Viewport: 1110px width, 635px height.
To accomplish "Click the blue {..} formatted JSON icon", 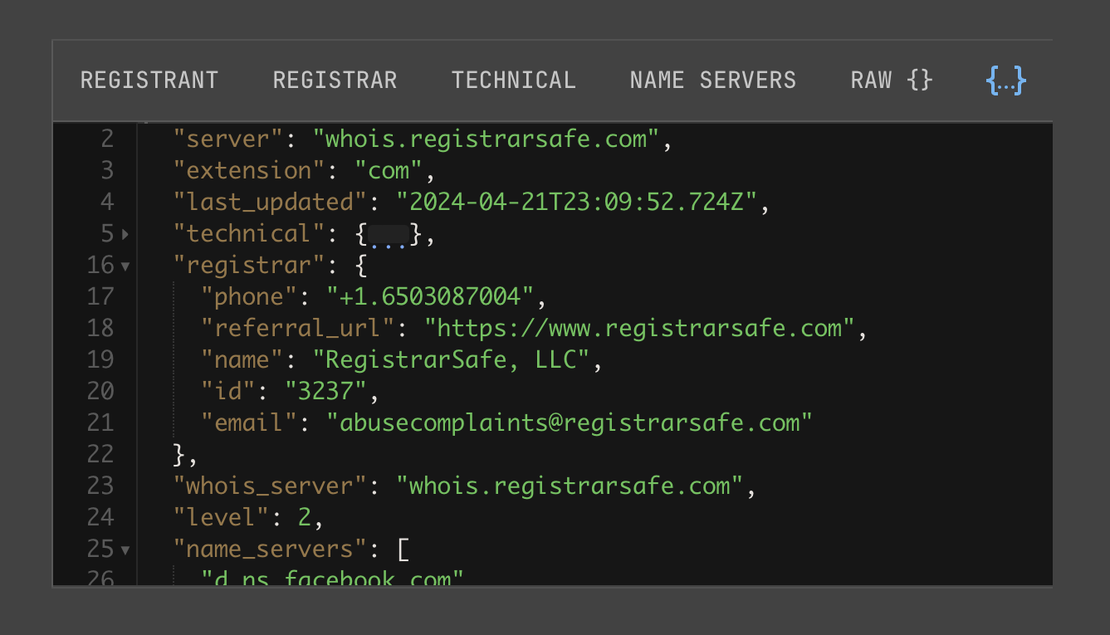I will [x=1004, y=80].
